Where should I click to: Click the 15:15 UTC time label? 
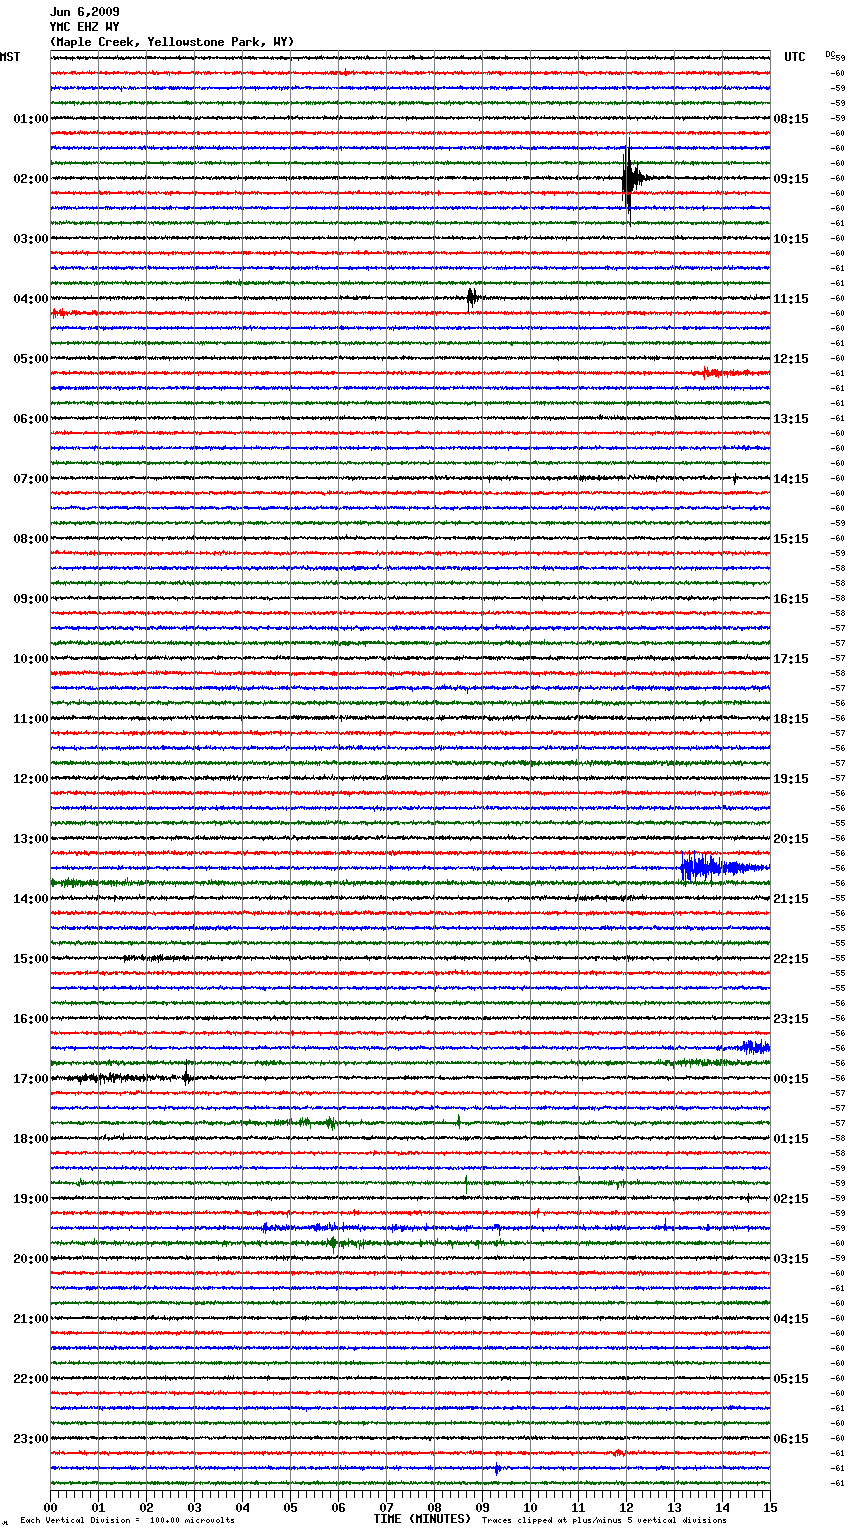tap(791, 539)
